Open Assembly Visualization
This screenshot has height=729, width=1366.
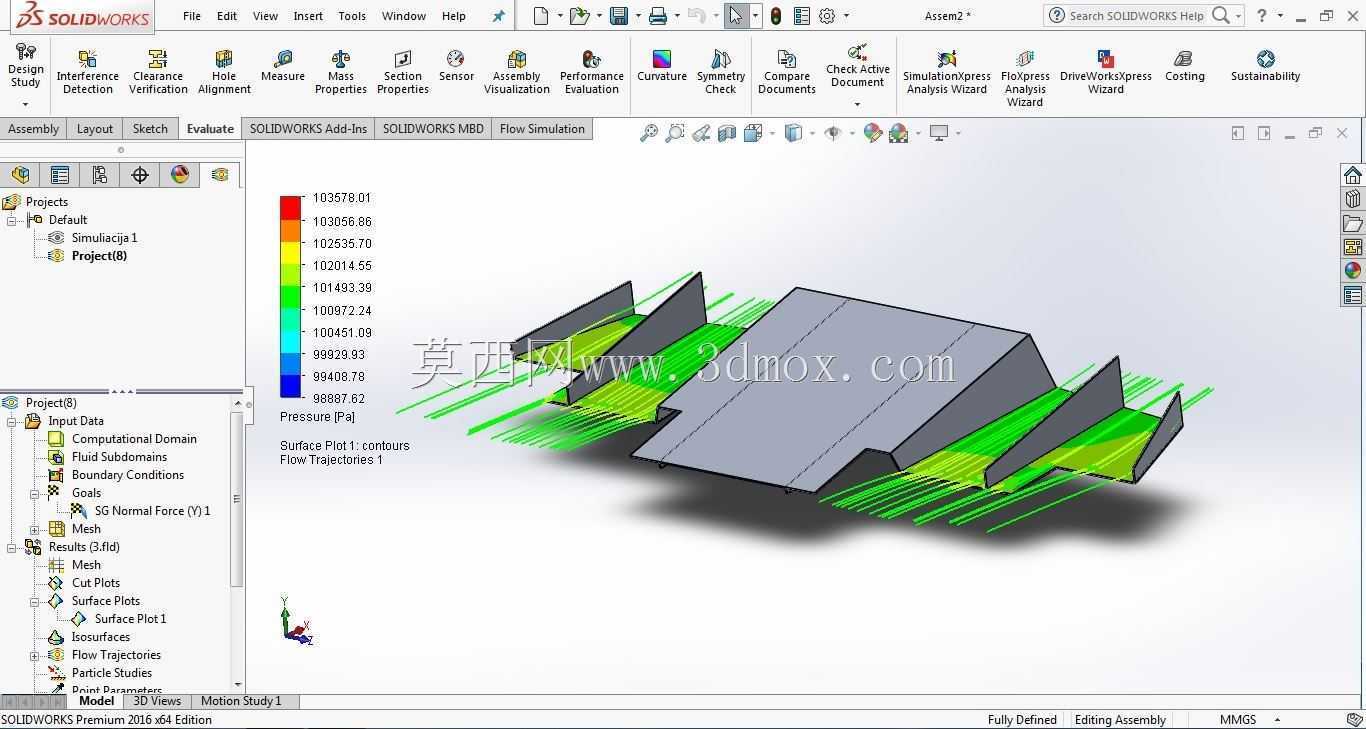(x=517, y=72)
